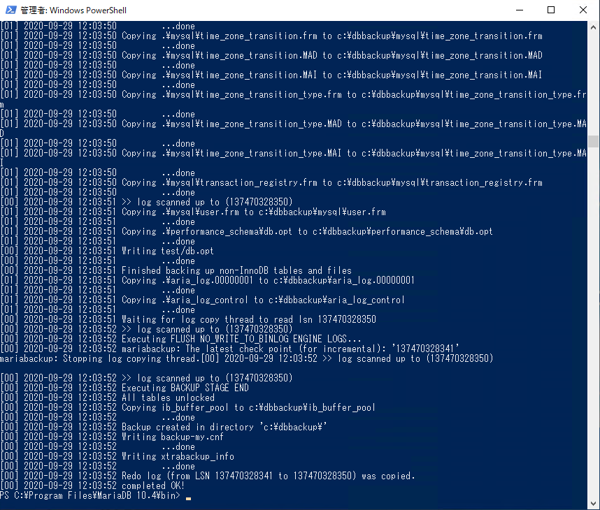This screenshot has width=600, height=510.
Task: Click the blinking cursor after the prompt
Action: tap(188, 498)
